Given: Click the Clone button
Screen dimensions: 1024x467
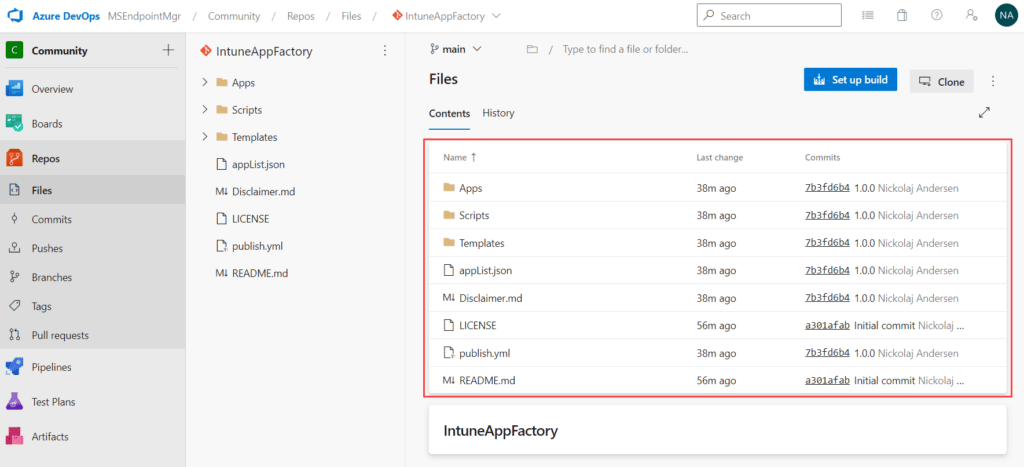Looking at the screenshot, I should 941,82.
